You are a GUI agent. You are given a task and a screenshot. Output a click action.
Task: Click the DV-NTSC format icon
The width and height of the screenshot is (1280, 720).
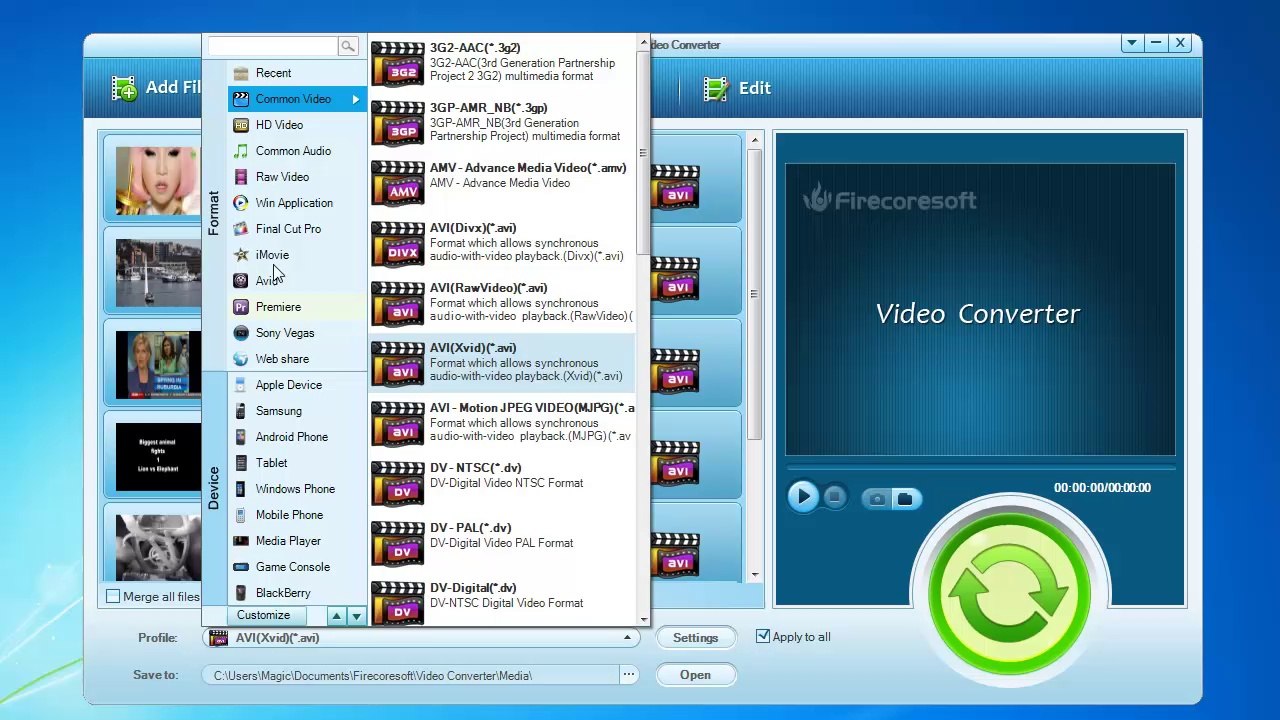pyautogui.click(x=398, y=484)
